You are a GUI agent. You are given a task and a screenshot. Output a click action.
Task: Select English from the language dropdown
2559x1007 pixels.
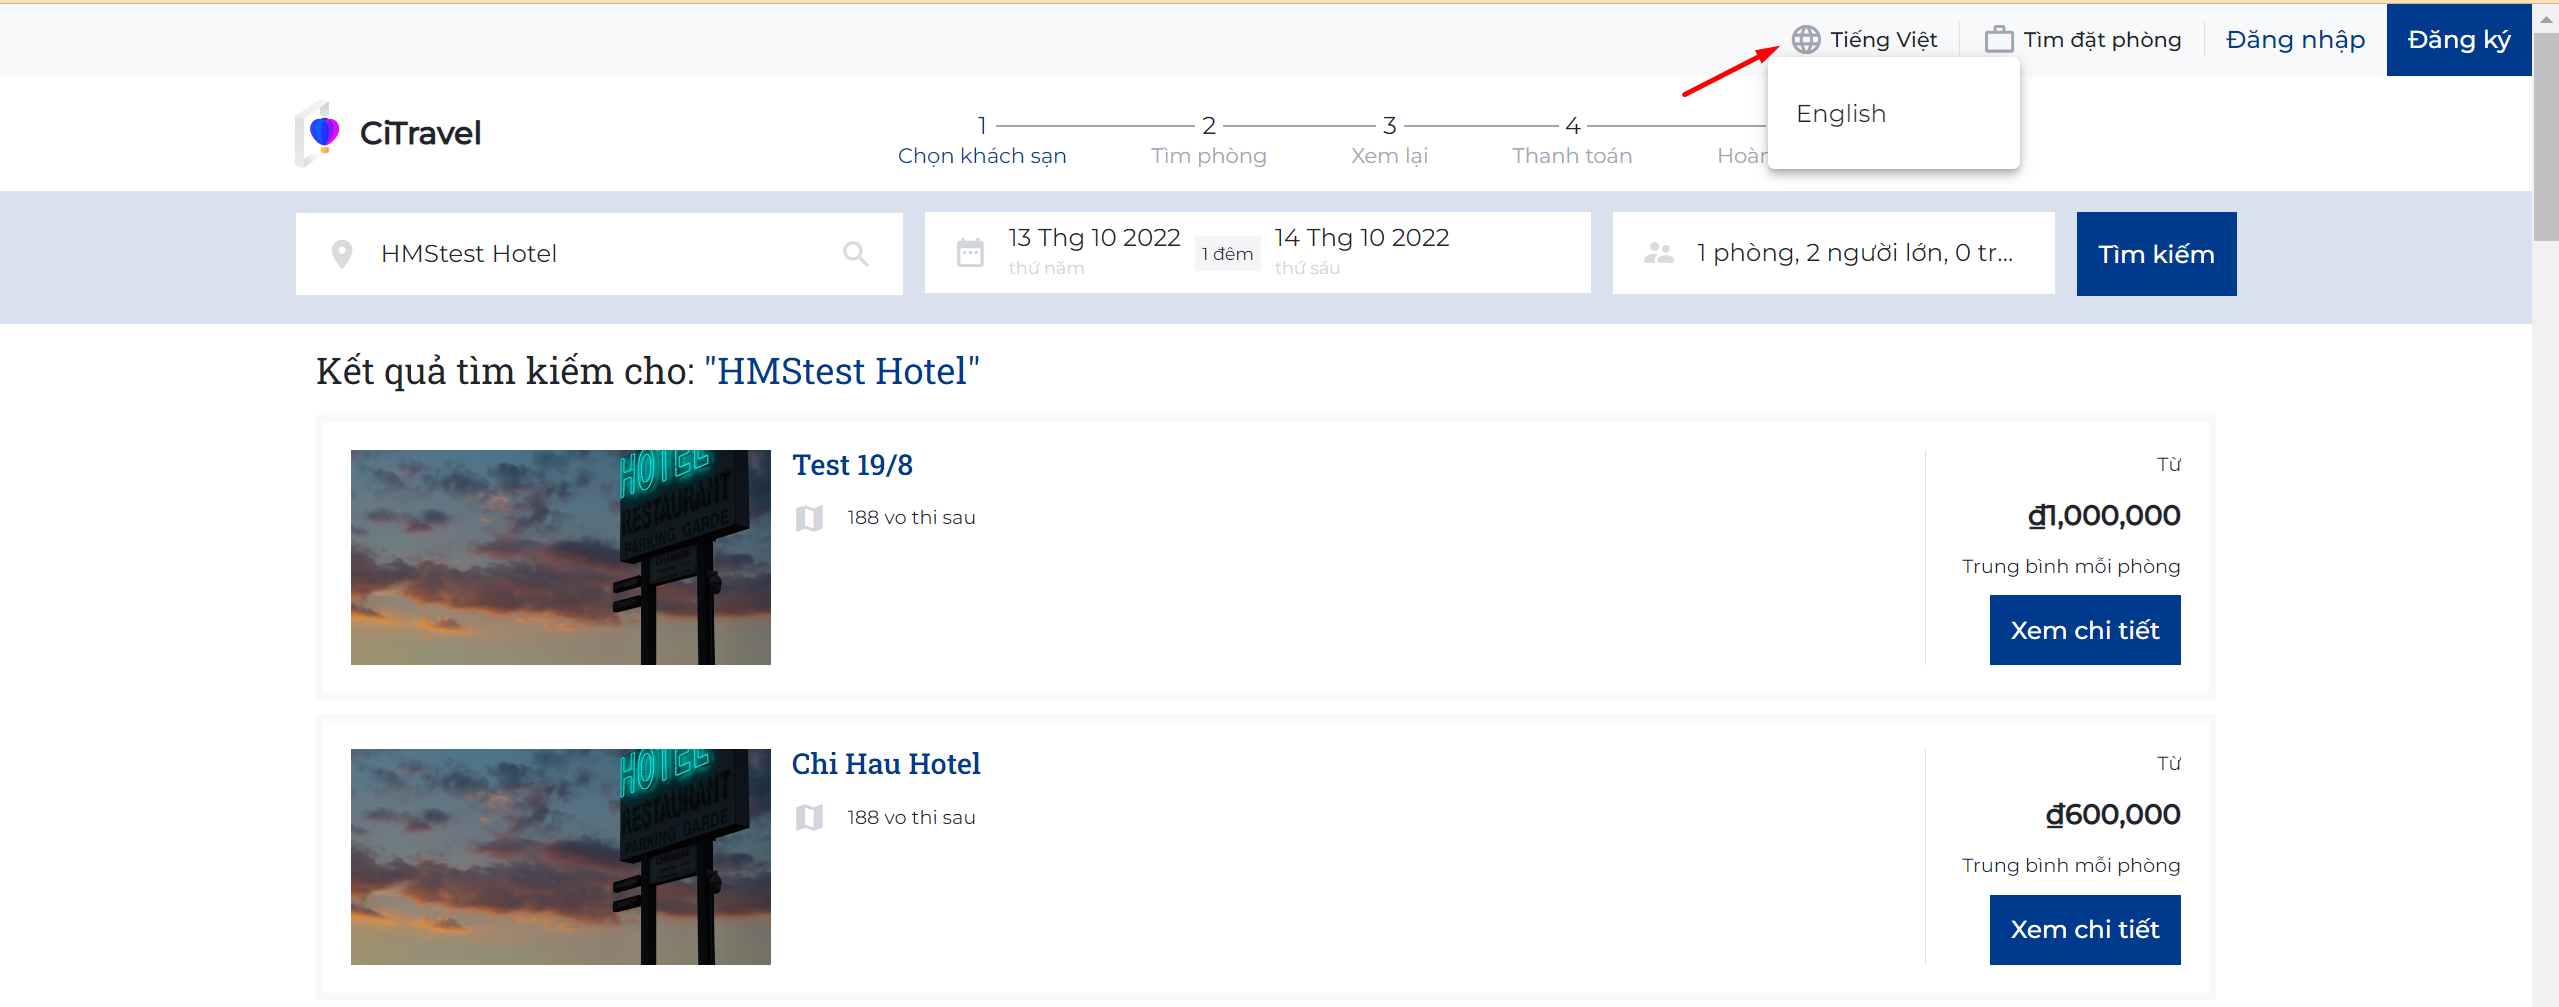point(1841,114)
